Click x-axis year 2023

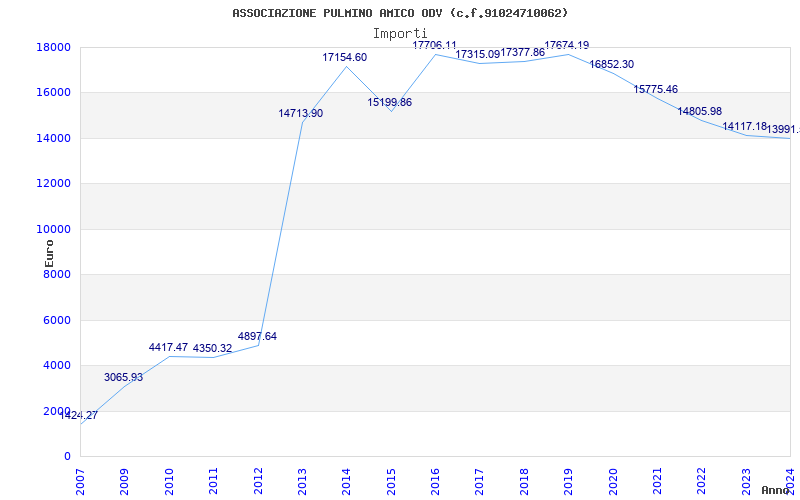746,481
